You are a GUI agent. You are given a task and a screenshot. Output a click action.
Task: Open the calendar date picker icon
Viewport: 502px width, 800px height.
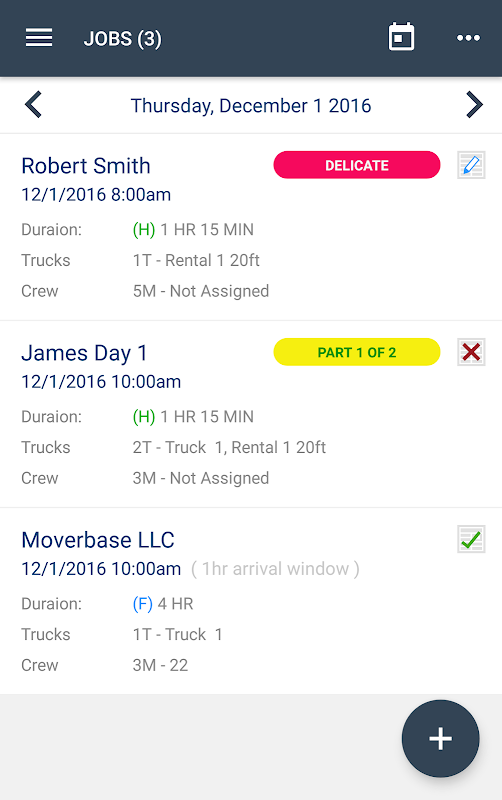tap(401, 37)
